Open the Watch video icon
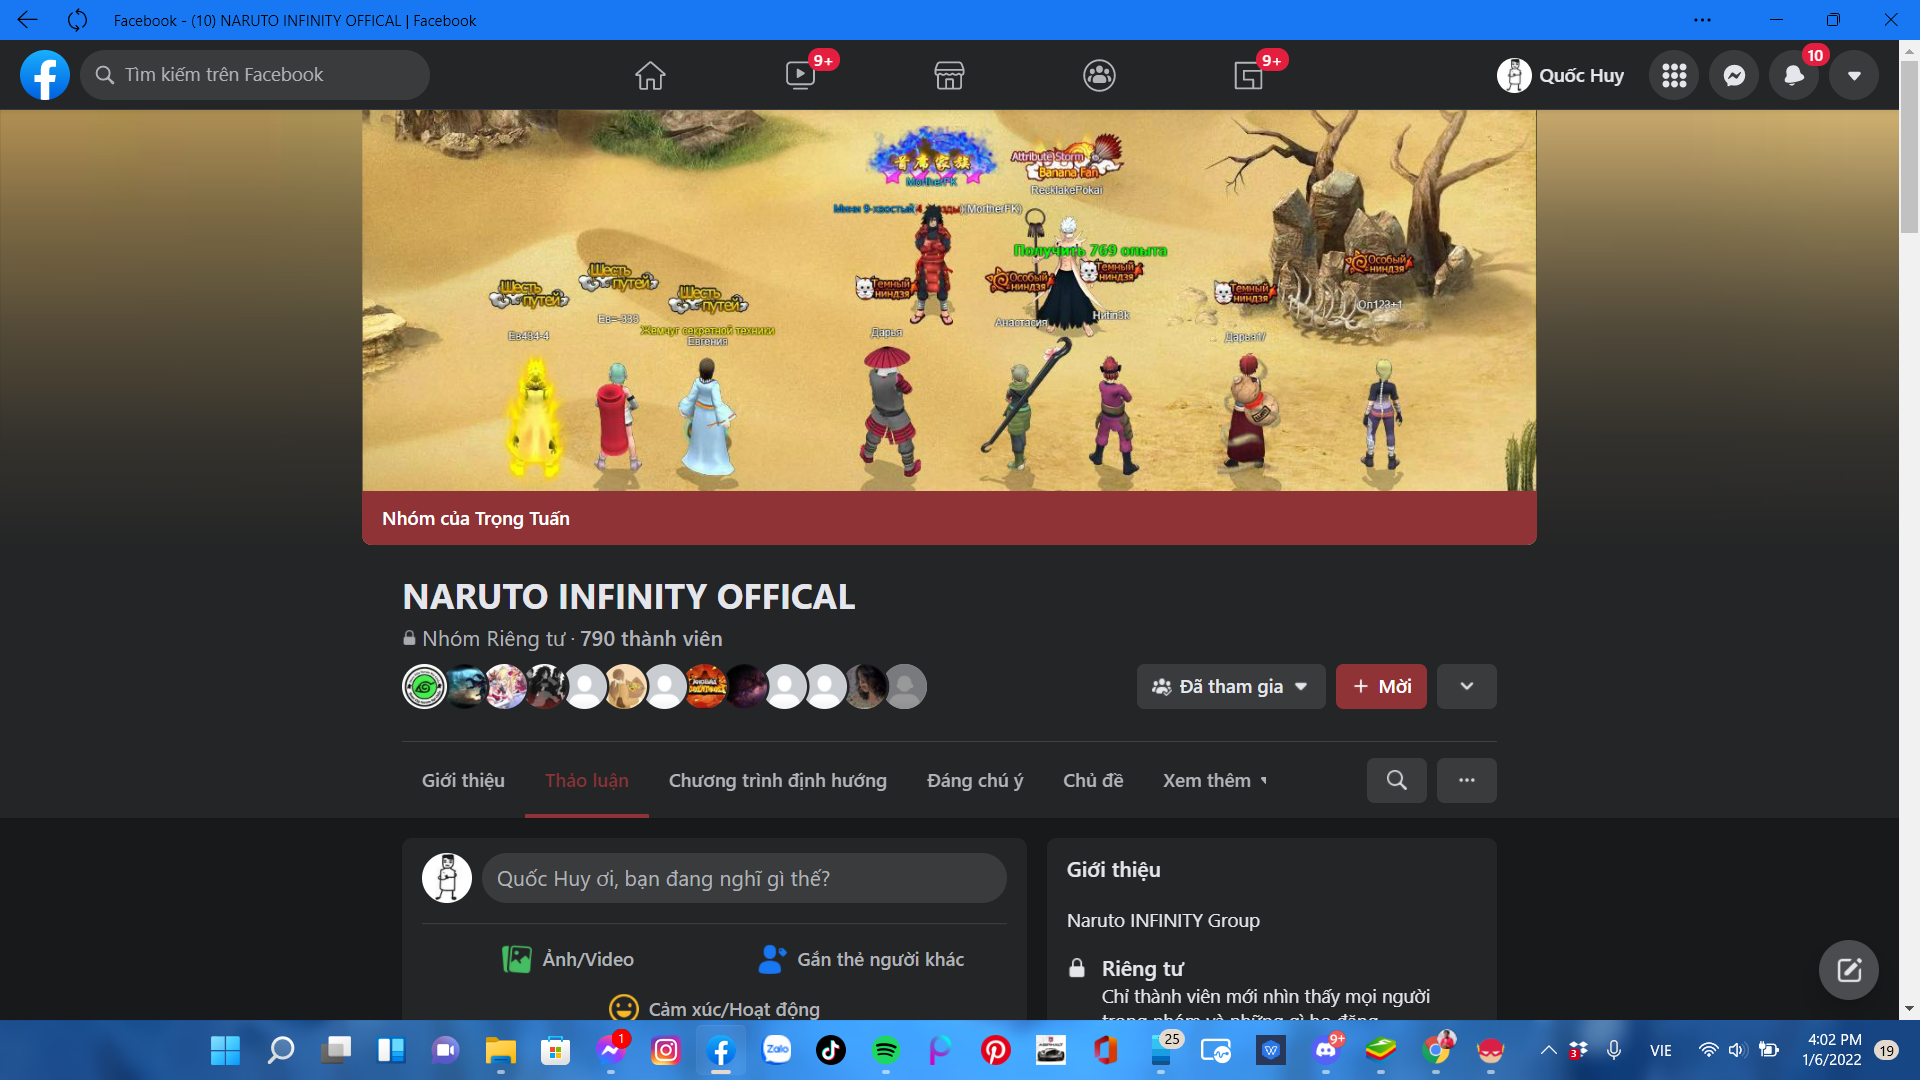Viewport: 1920px width, 1080px height. [800, 75]
